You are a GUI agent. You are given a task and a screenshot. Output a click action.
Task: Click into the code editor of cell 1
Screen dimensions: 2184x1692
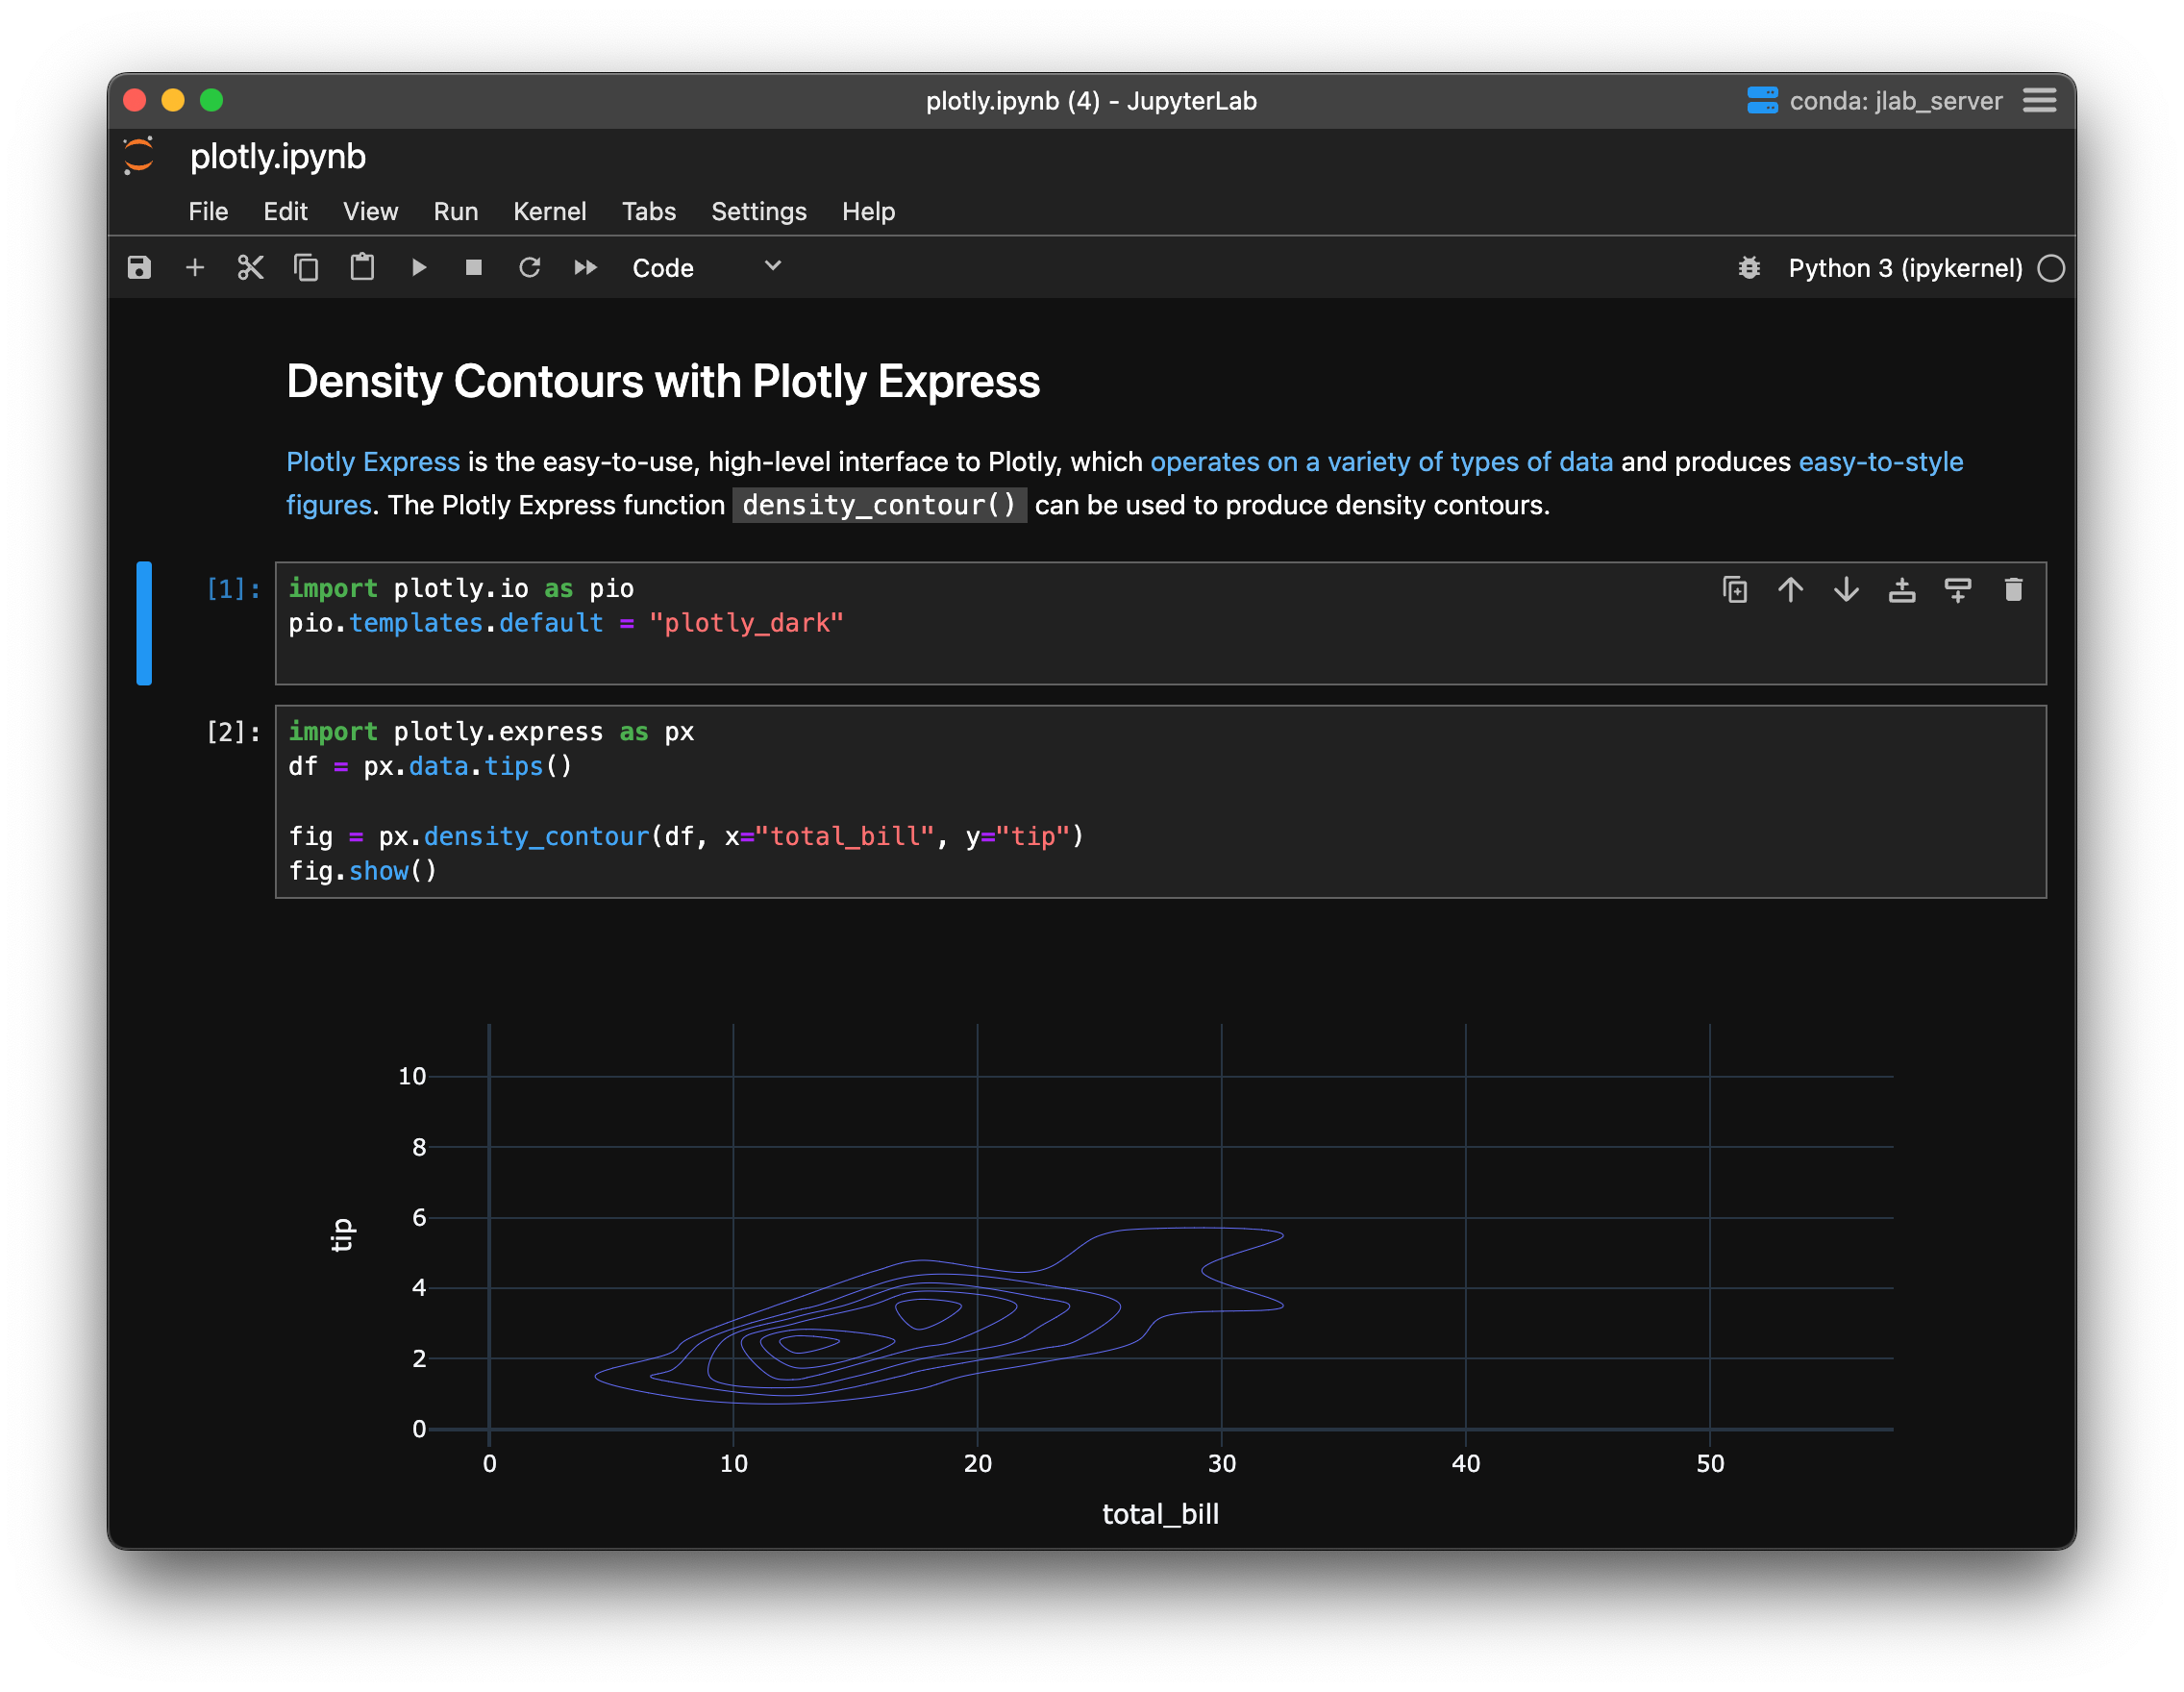coord(1160,624)
